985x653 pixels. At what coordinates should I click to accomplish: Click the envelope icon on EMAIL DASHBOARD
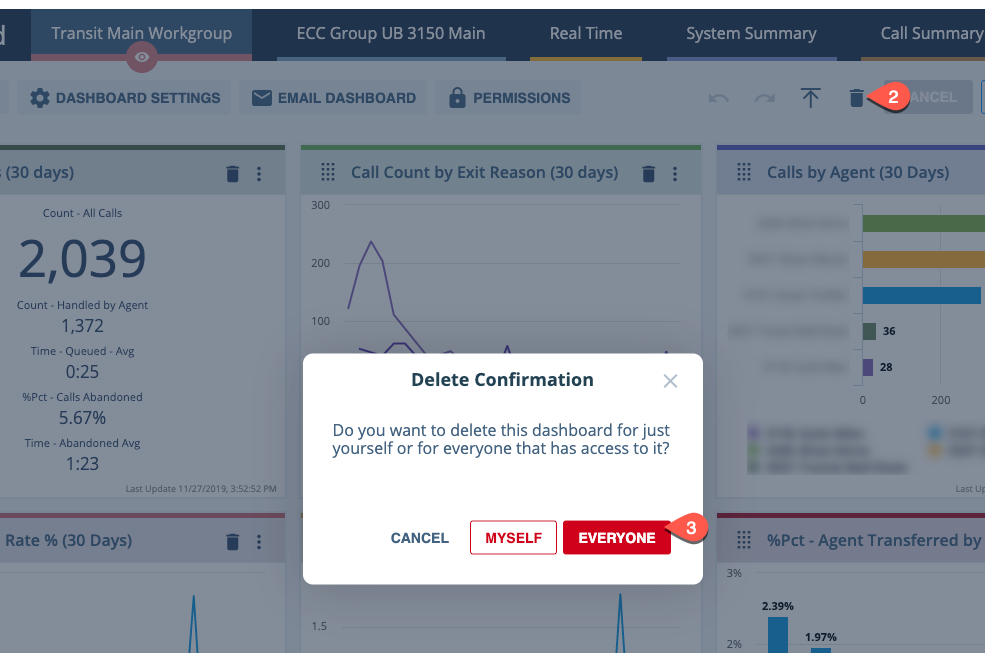pos(261,98)
